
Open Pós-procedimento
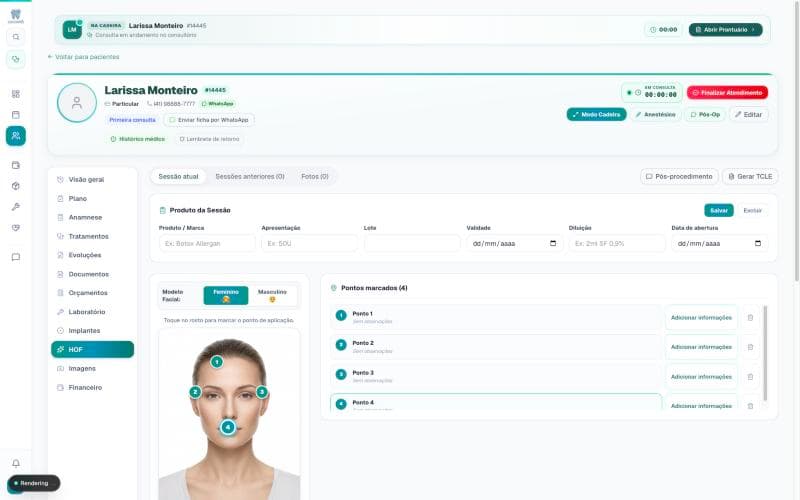(679, 177)
